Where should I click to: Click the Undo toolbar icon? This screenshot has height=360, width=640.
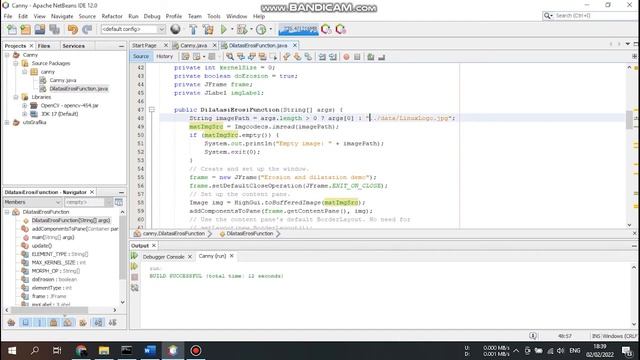click(73, 29)
